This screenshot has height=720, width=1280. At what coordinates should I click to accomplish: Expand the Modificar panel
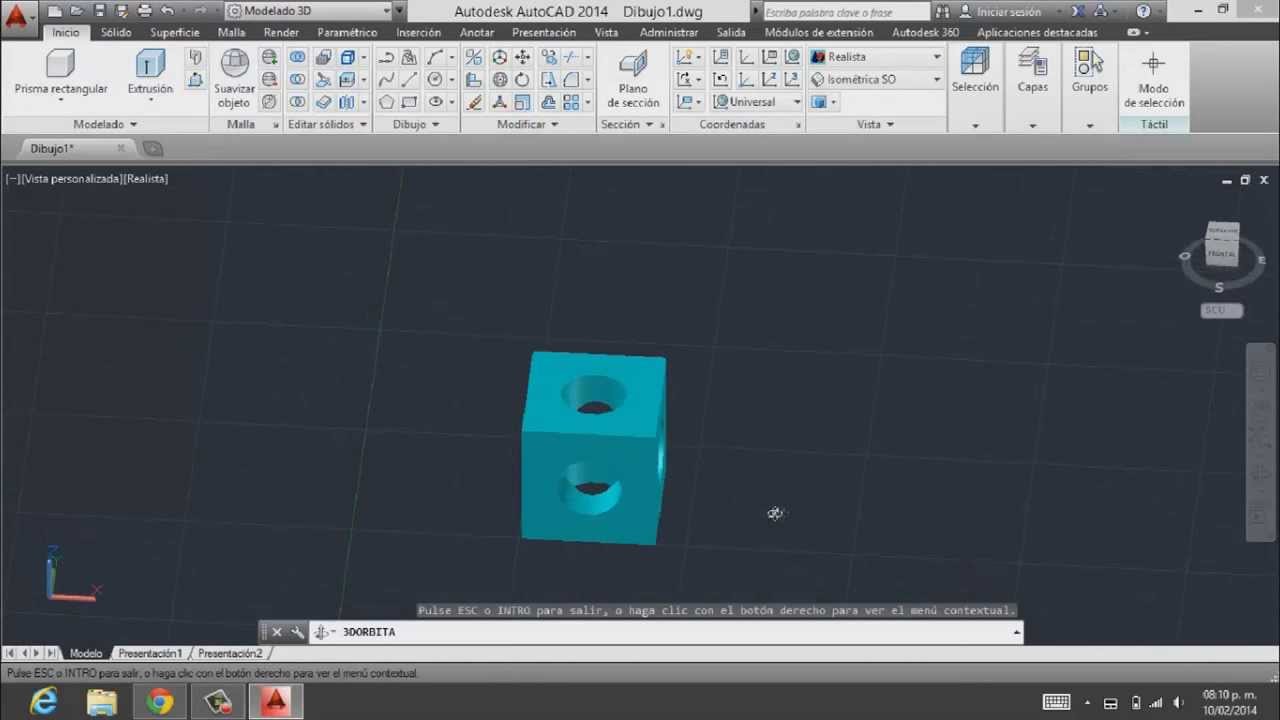[528, 124]
